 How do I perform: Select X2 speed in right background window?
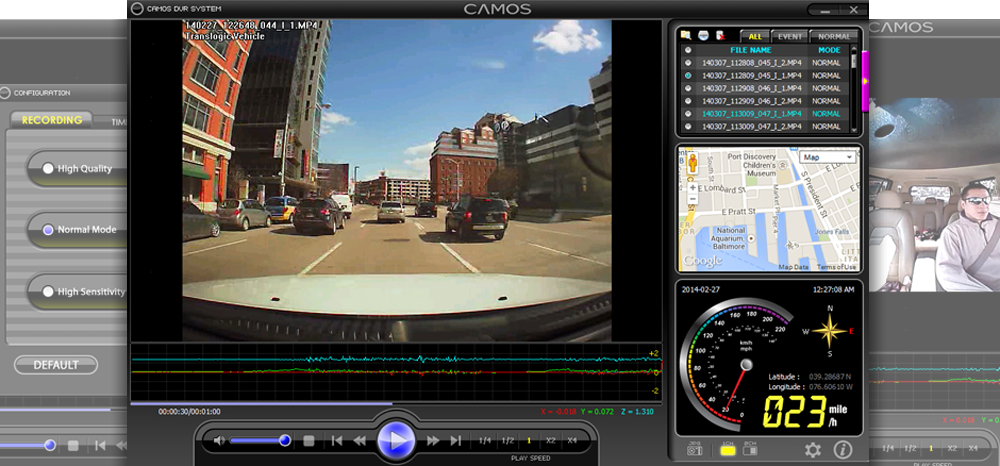click(x=952, y=449)
